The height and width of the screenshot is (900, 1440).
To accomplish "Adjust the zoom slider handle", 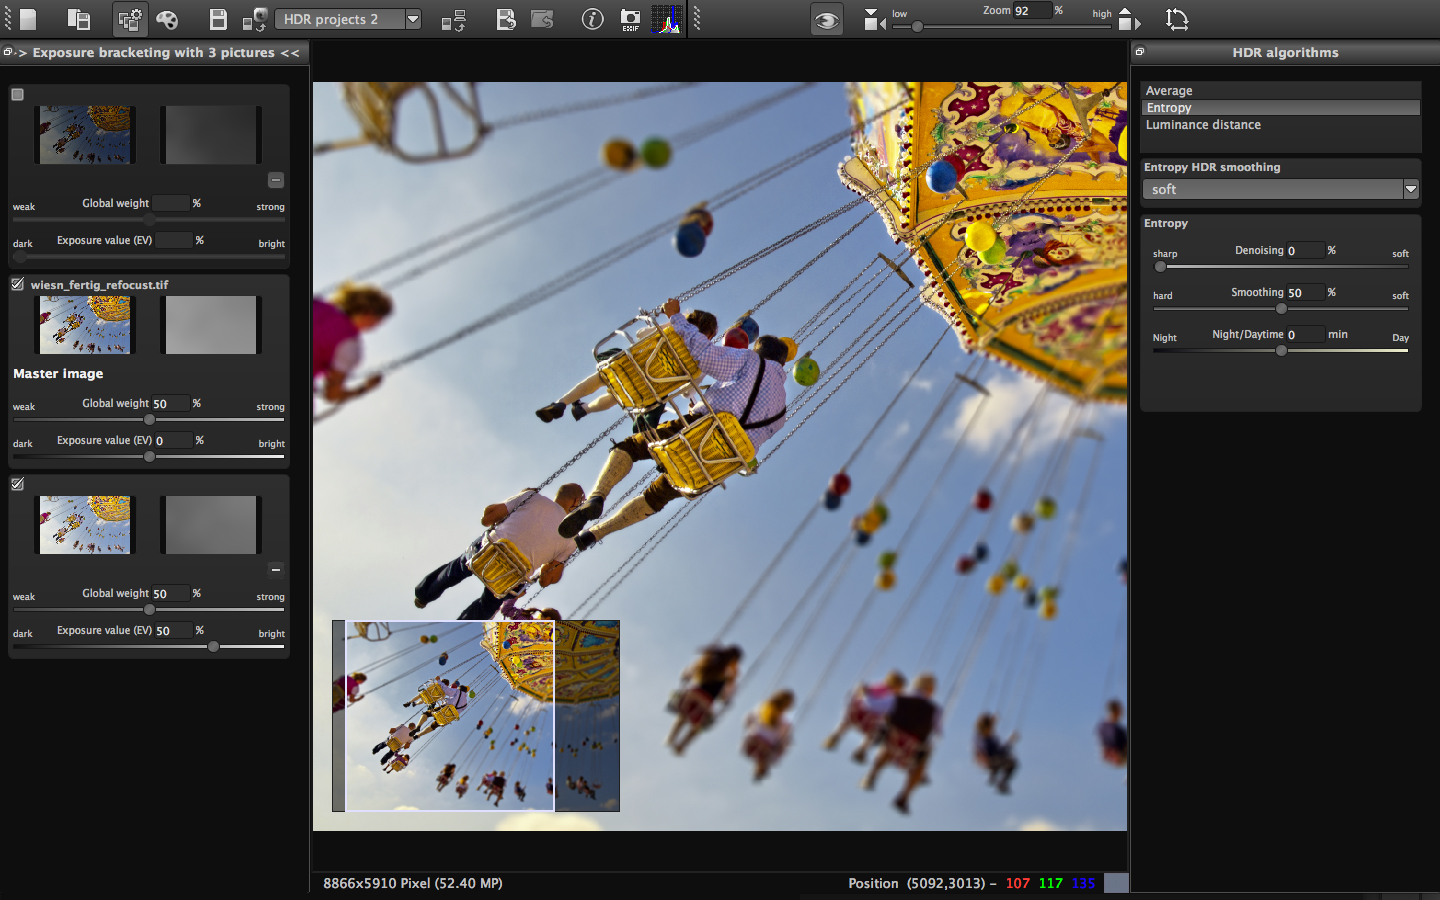I will pos(917,26).
